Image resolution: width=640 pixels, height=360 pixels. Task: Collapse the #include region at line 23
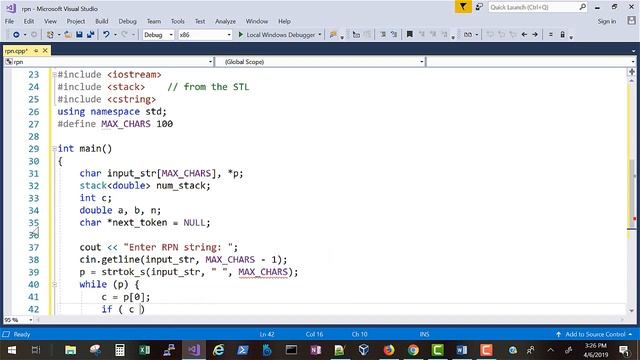[x=54, y=75]
